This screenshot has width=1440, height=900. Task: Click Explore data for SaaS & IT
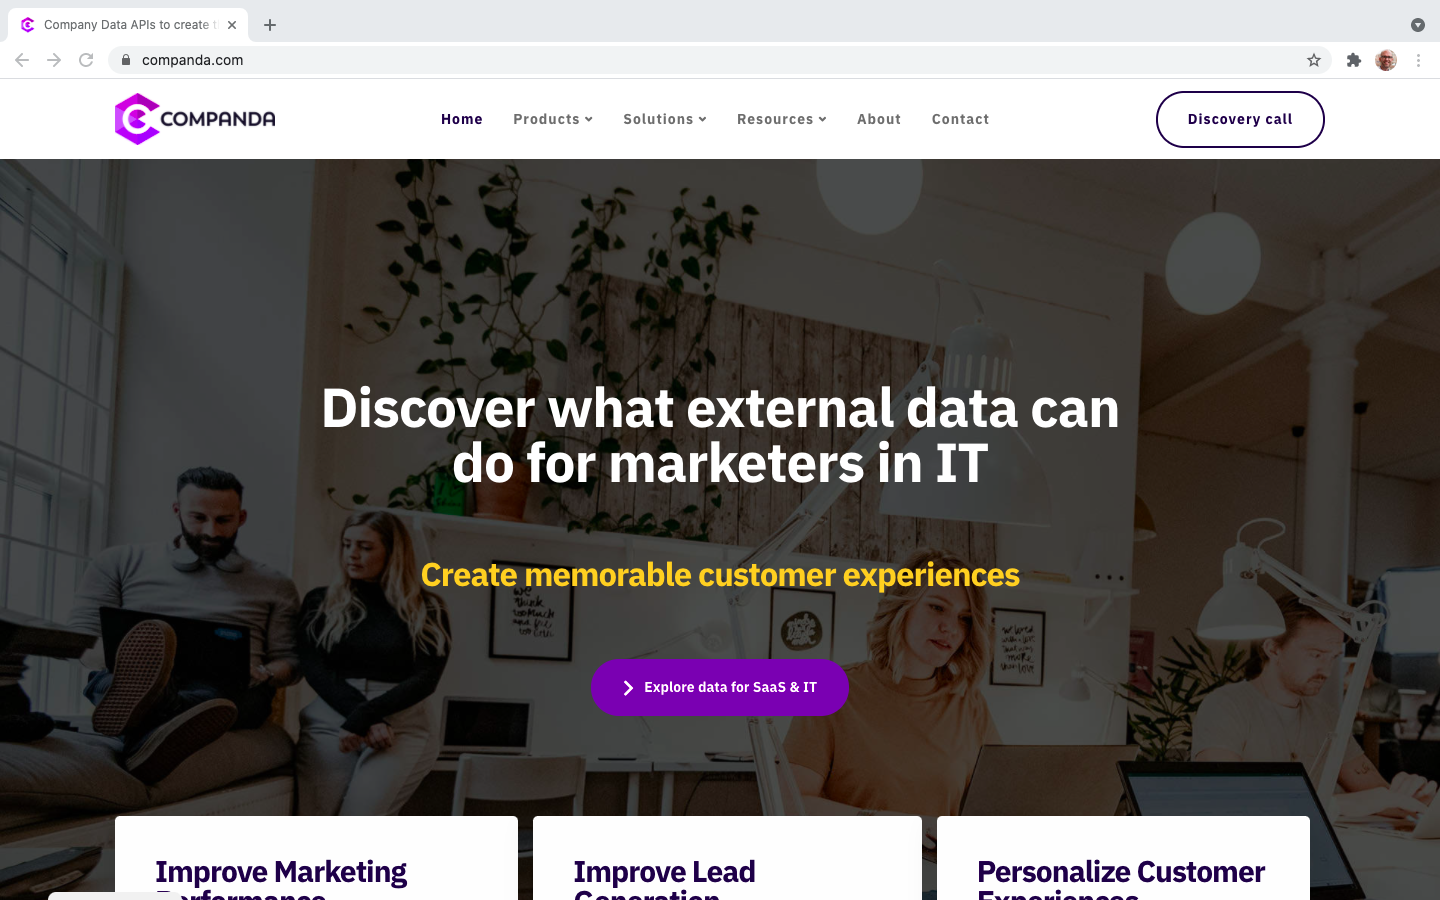pyautogui.click(x=720, y=687)
